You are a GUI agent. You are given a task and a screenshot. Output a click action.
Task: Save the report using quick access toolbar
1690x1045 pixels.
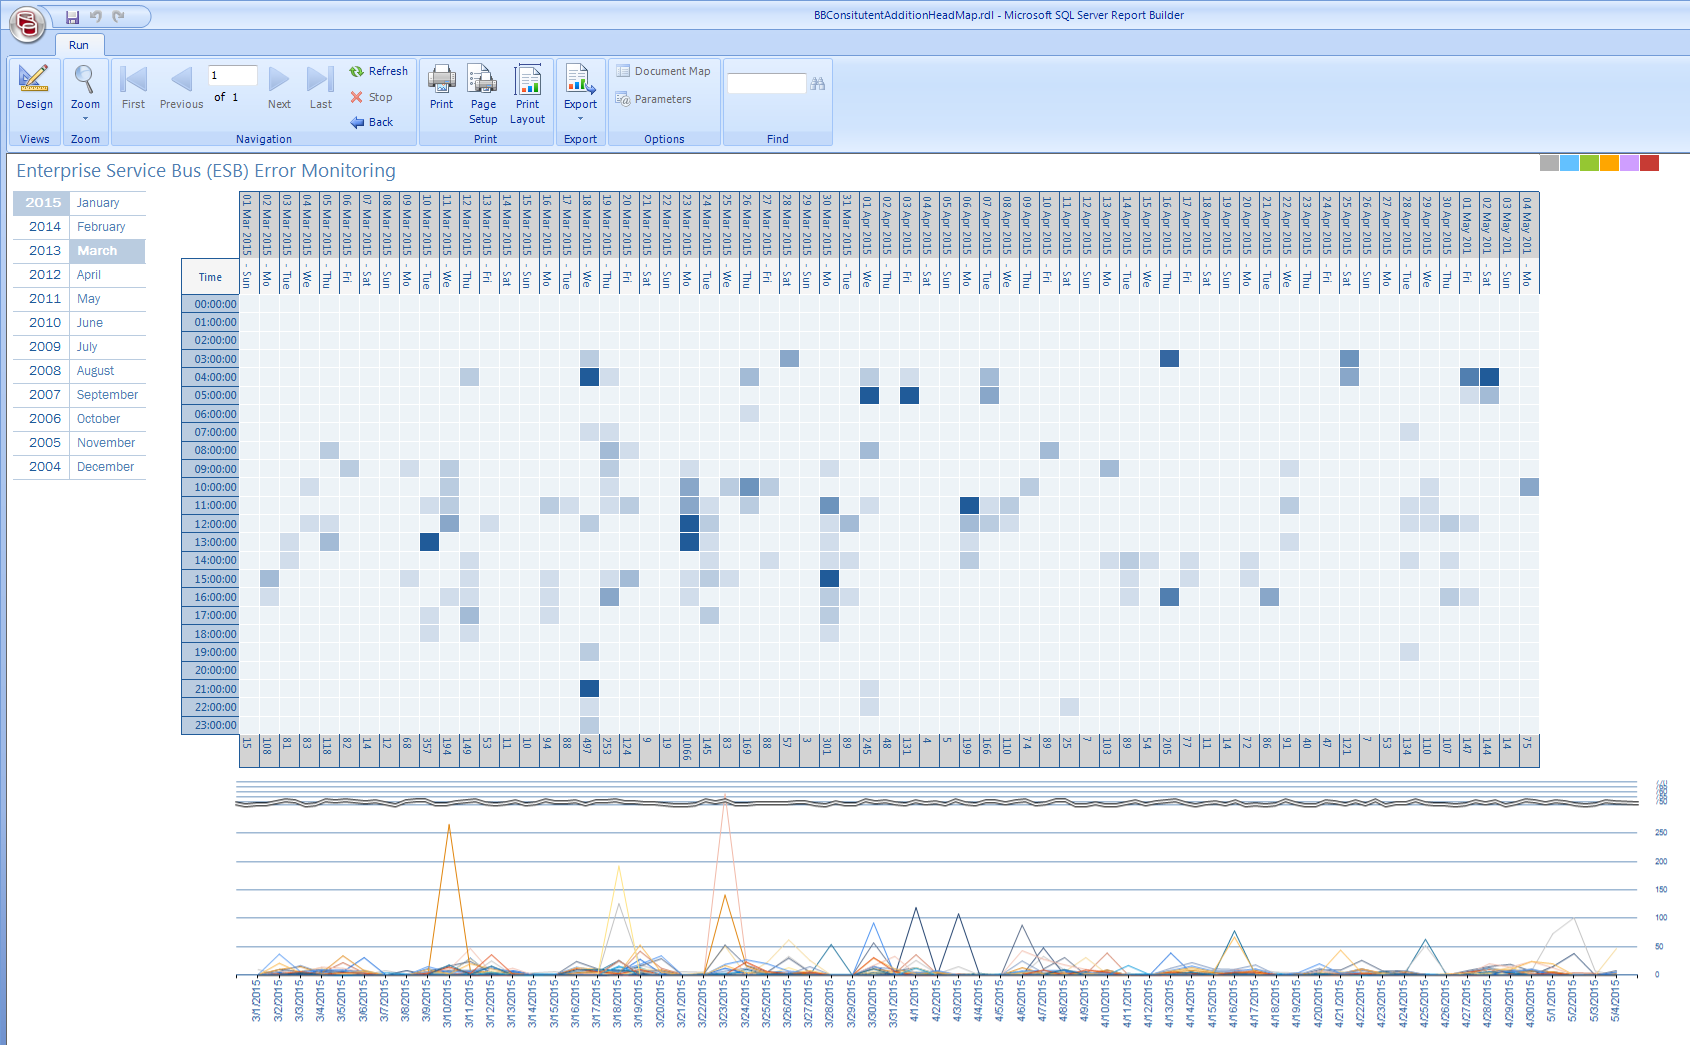[72, 17]
